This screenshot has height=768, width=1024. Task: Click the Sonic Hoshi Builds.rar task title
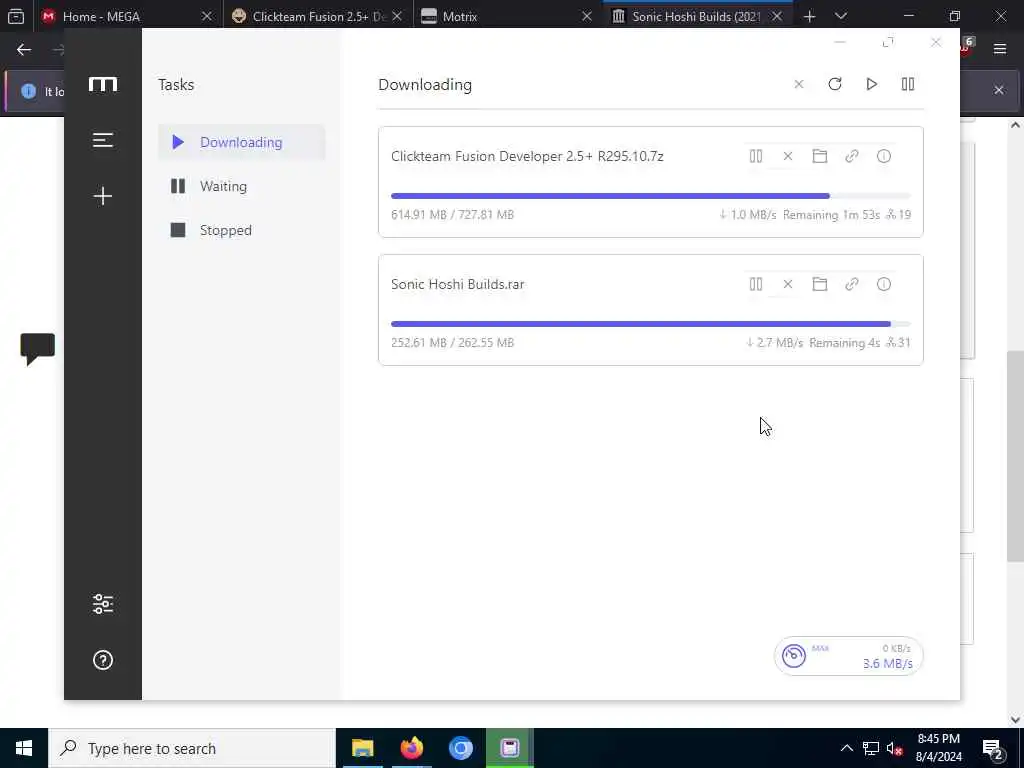pos(457,284)
